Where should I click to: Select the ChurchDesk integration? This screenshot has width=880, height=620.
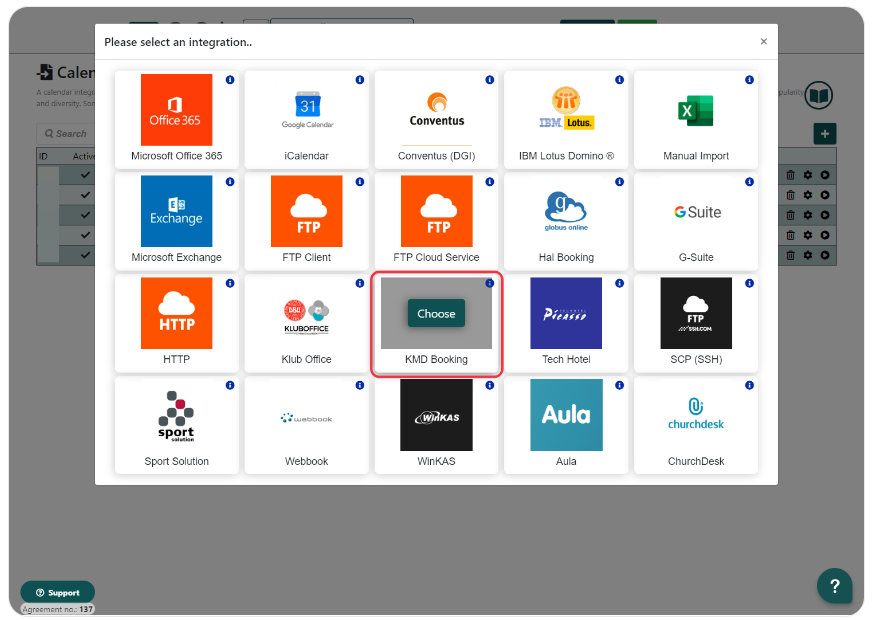click(x=696, y=425)
